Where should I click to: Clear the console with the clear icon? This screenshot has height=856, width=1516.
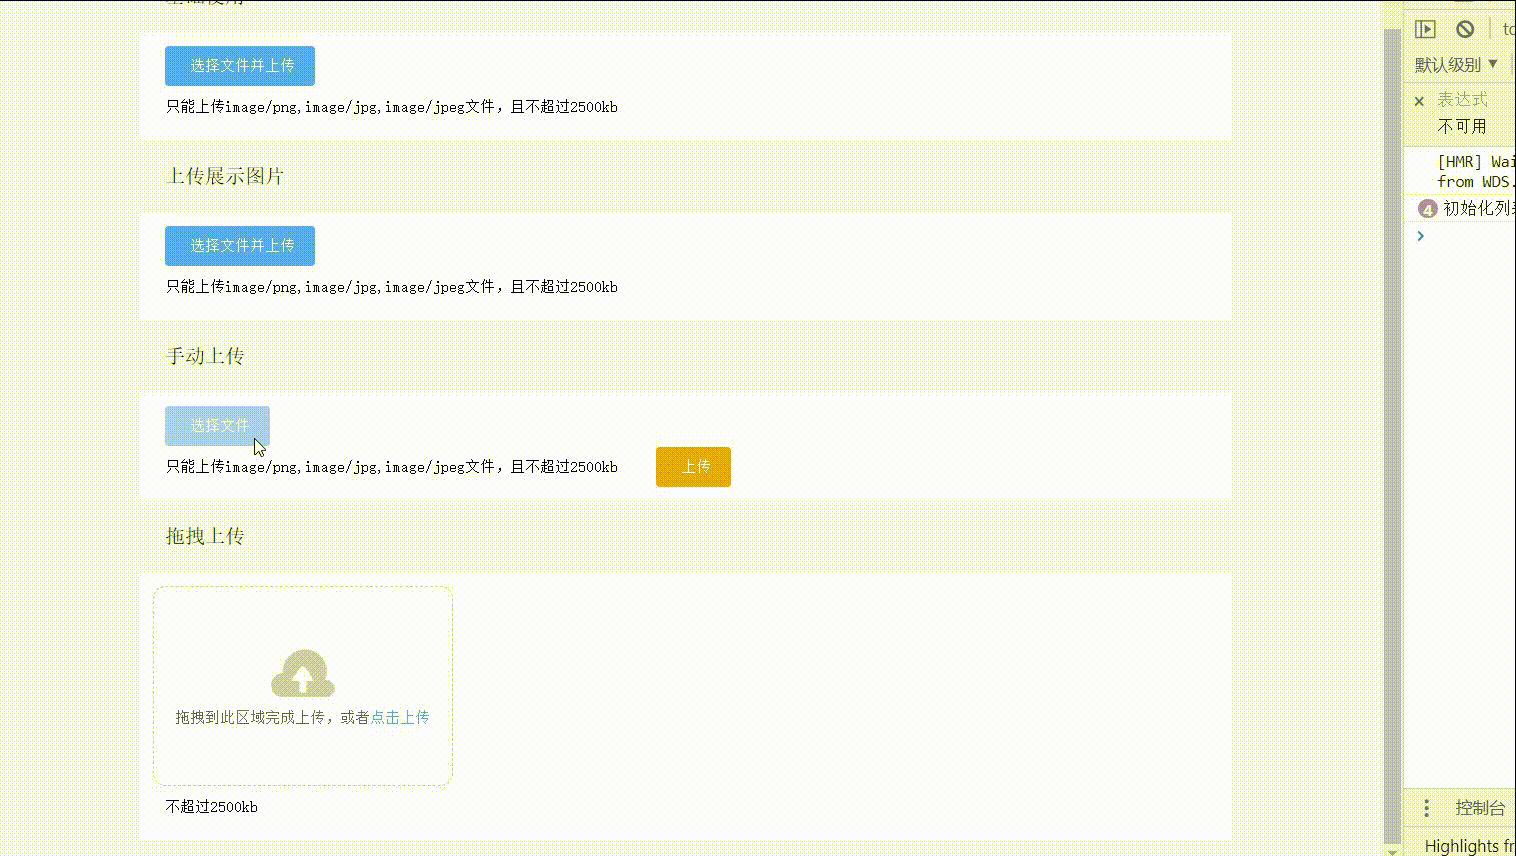(x=1466, y=29)
